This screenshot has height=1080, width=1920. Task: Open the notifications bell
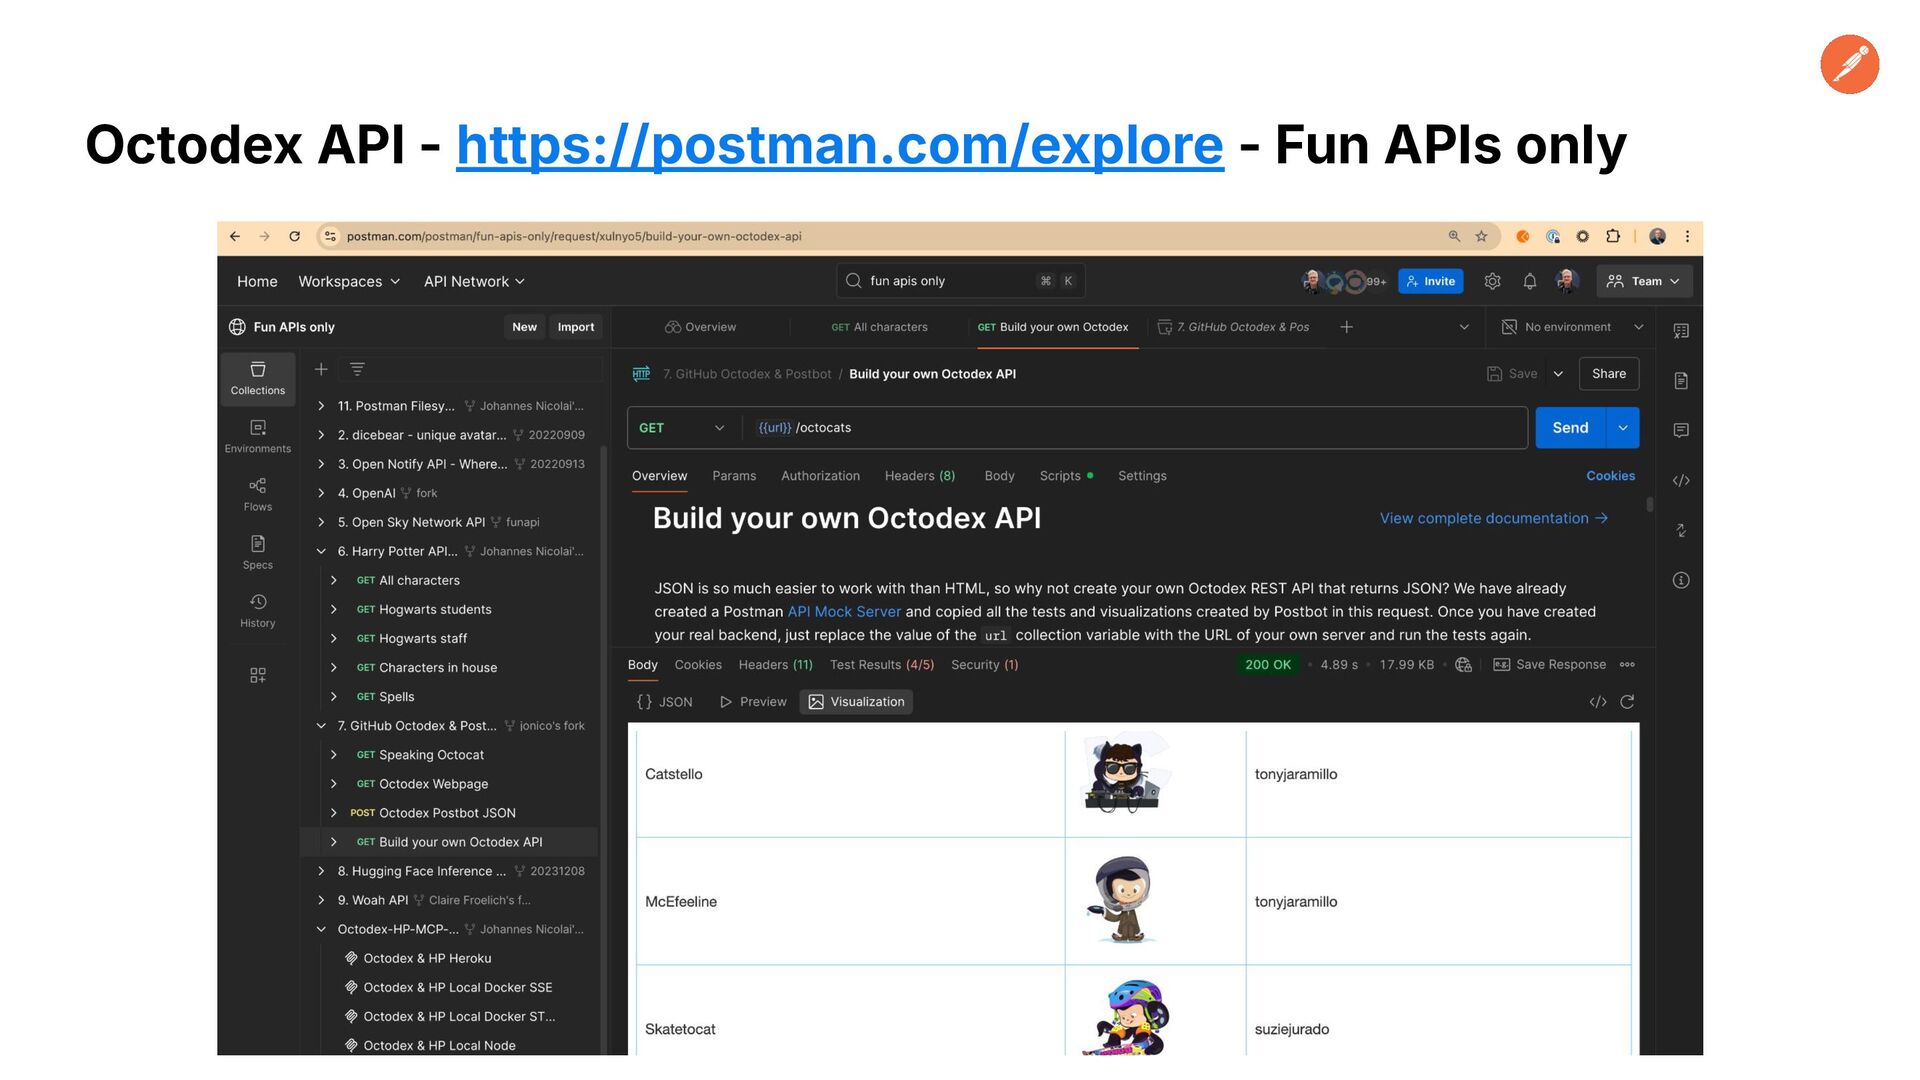pos(1529,282)
